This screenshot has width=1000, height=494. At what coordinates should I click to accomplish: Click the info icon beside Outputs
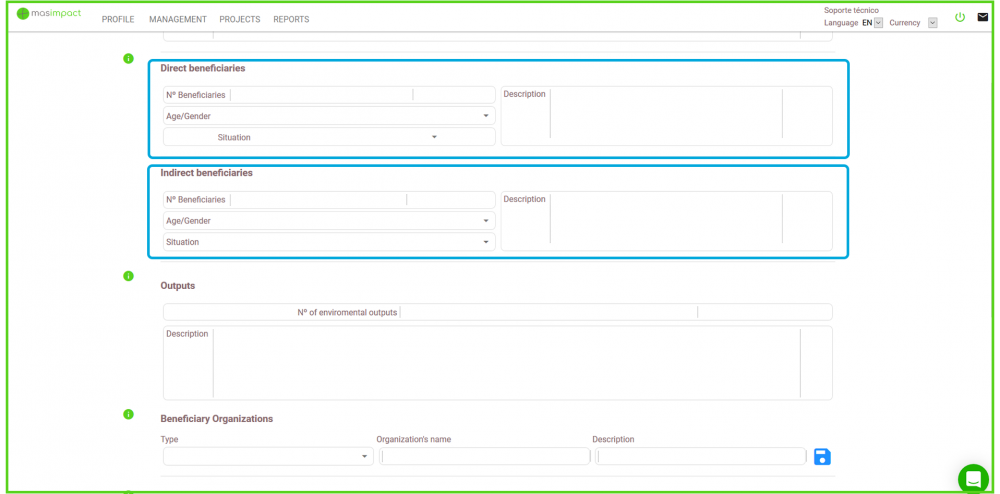[x=128, y=276]
